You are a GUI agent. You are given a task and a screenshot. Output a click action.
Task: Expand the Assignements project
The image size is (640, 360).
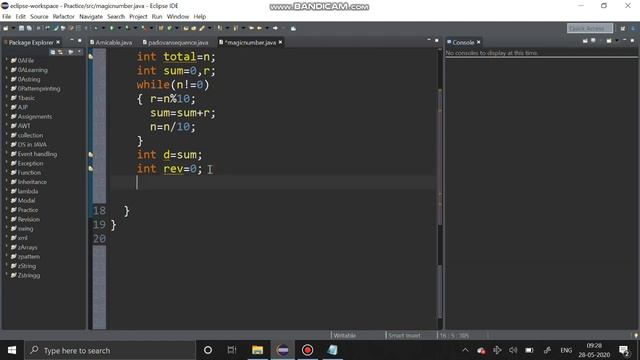(x=6, y=116)
